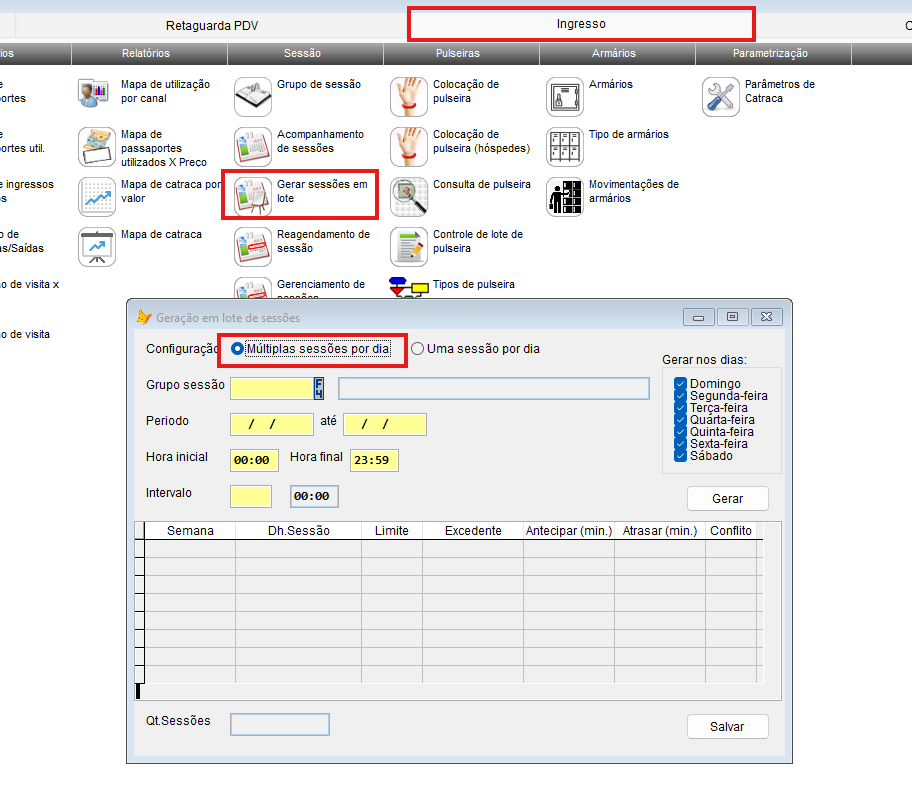Uncheck the Domingo checkbox
The height and width of the screenshot is (800, 912).
(x=680, y=384)
